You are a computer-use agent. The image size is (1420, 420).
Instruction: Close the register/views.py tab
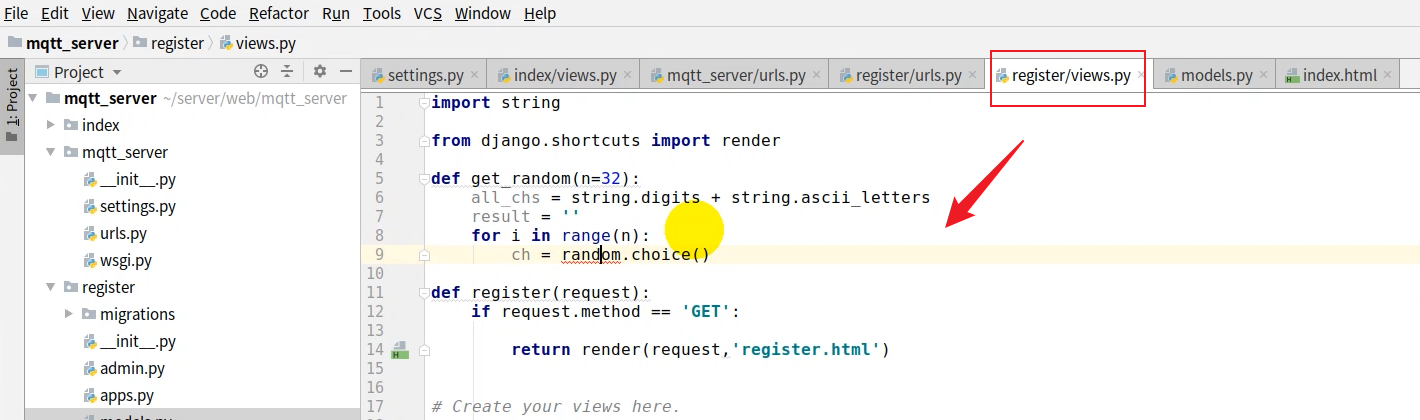click(x=1141, y=76)
